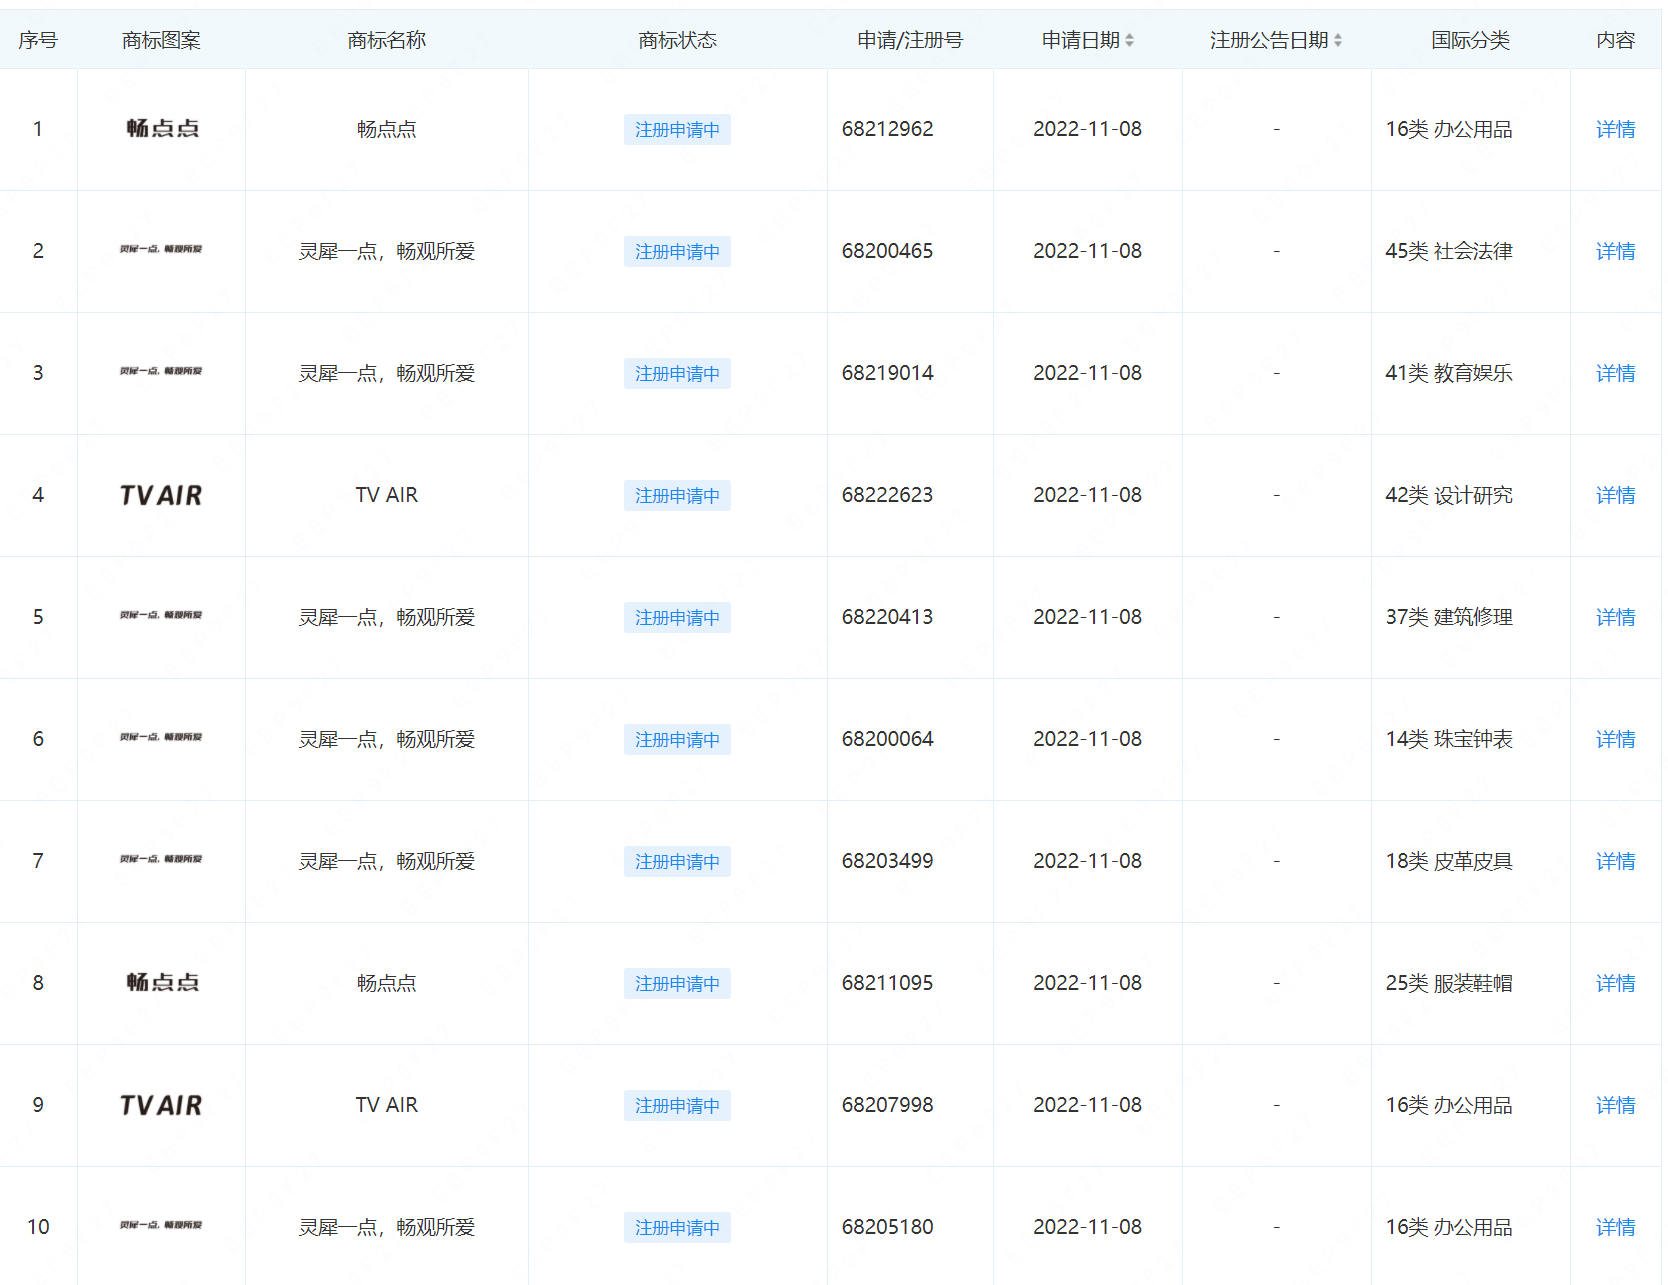Image resolution: width=1668 pixels, height=1285 pixels.
Task: Click 注册申请中 status tag in row 10
Action: click(x=677, y=1227)
